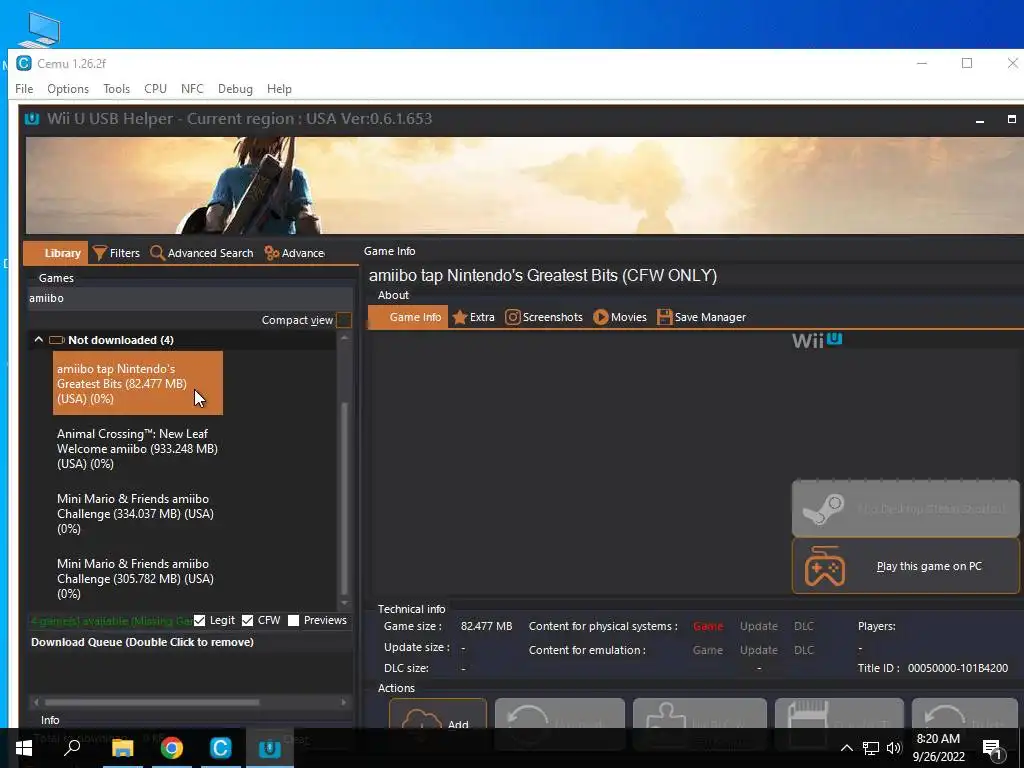Uncheck the CFW checkbox
Screen dimensions: 1024x768
tap(247, 620)
